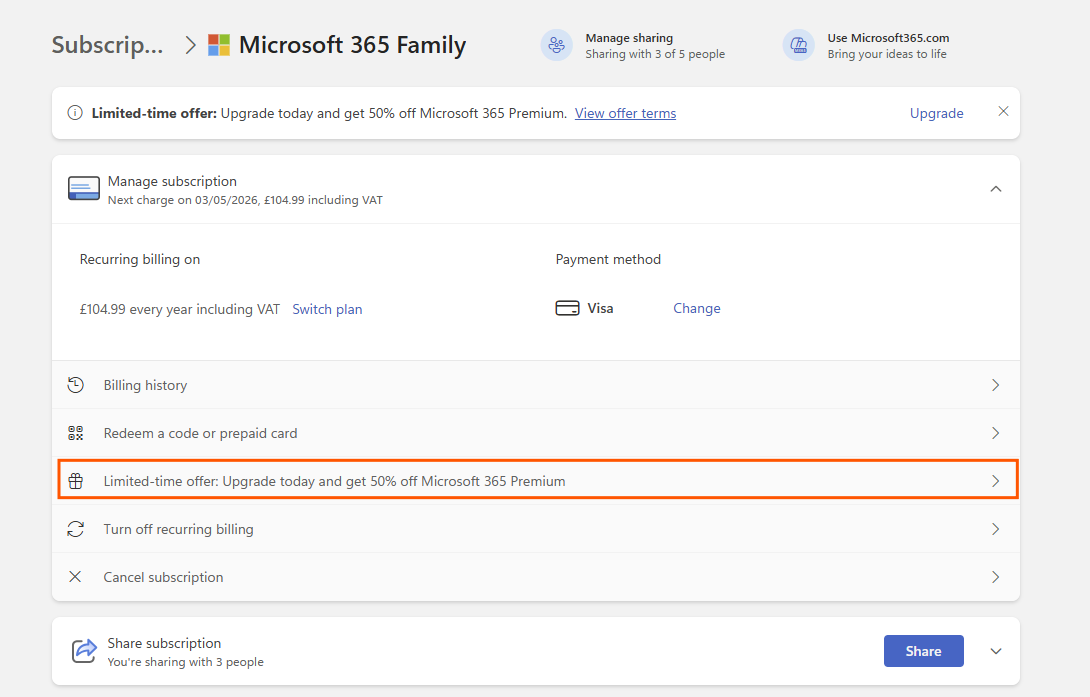Screen dimensions: 1090x697
Task: Click the Microsoft 365 Family page title
Action: point(352,45)
